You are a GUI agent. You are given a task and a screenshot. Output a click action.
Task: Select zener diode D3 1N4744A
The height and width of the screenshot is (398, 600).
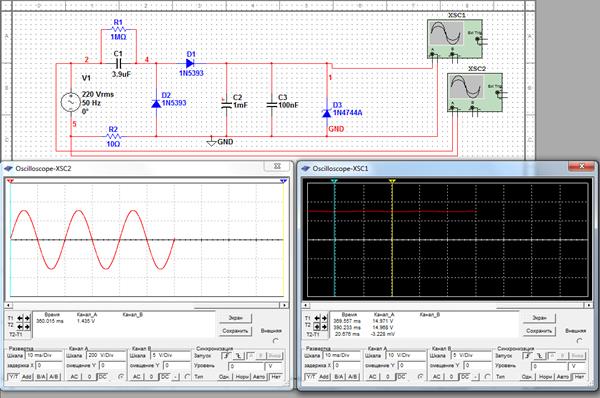click(x=326, y=113)
